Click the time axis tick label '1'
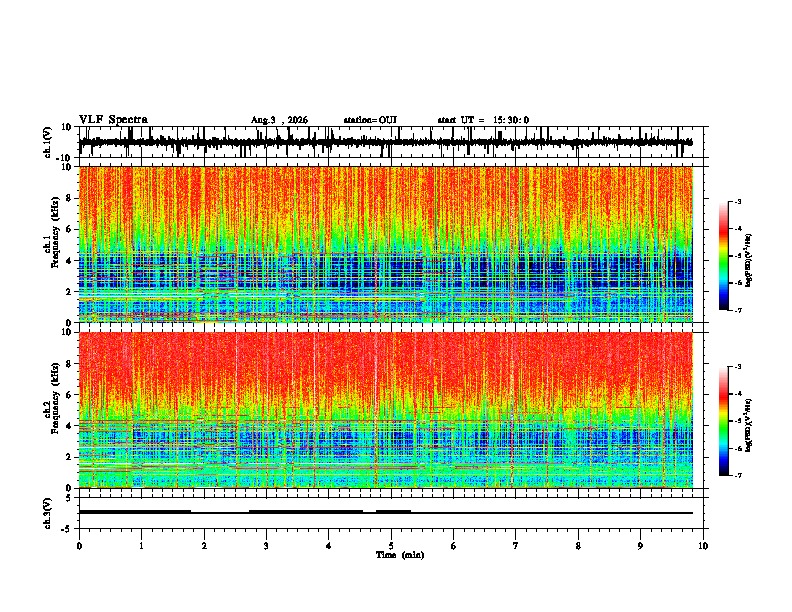 (x=141, y=546)
